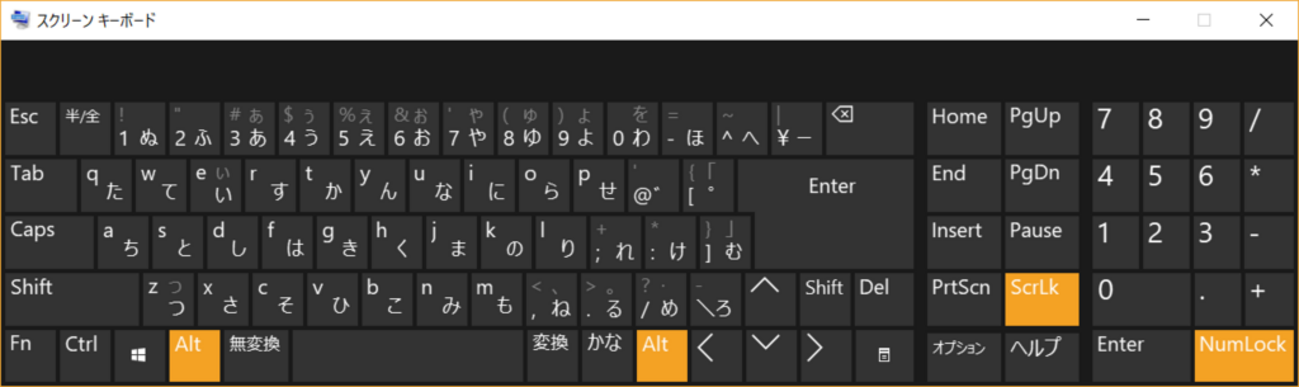Toggle the ScrLk key off
The height and width of the screenshot is (387, 1299).
coord(1041,298)
